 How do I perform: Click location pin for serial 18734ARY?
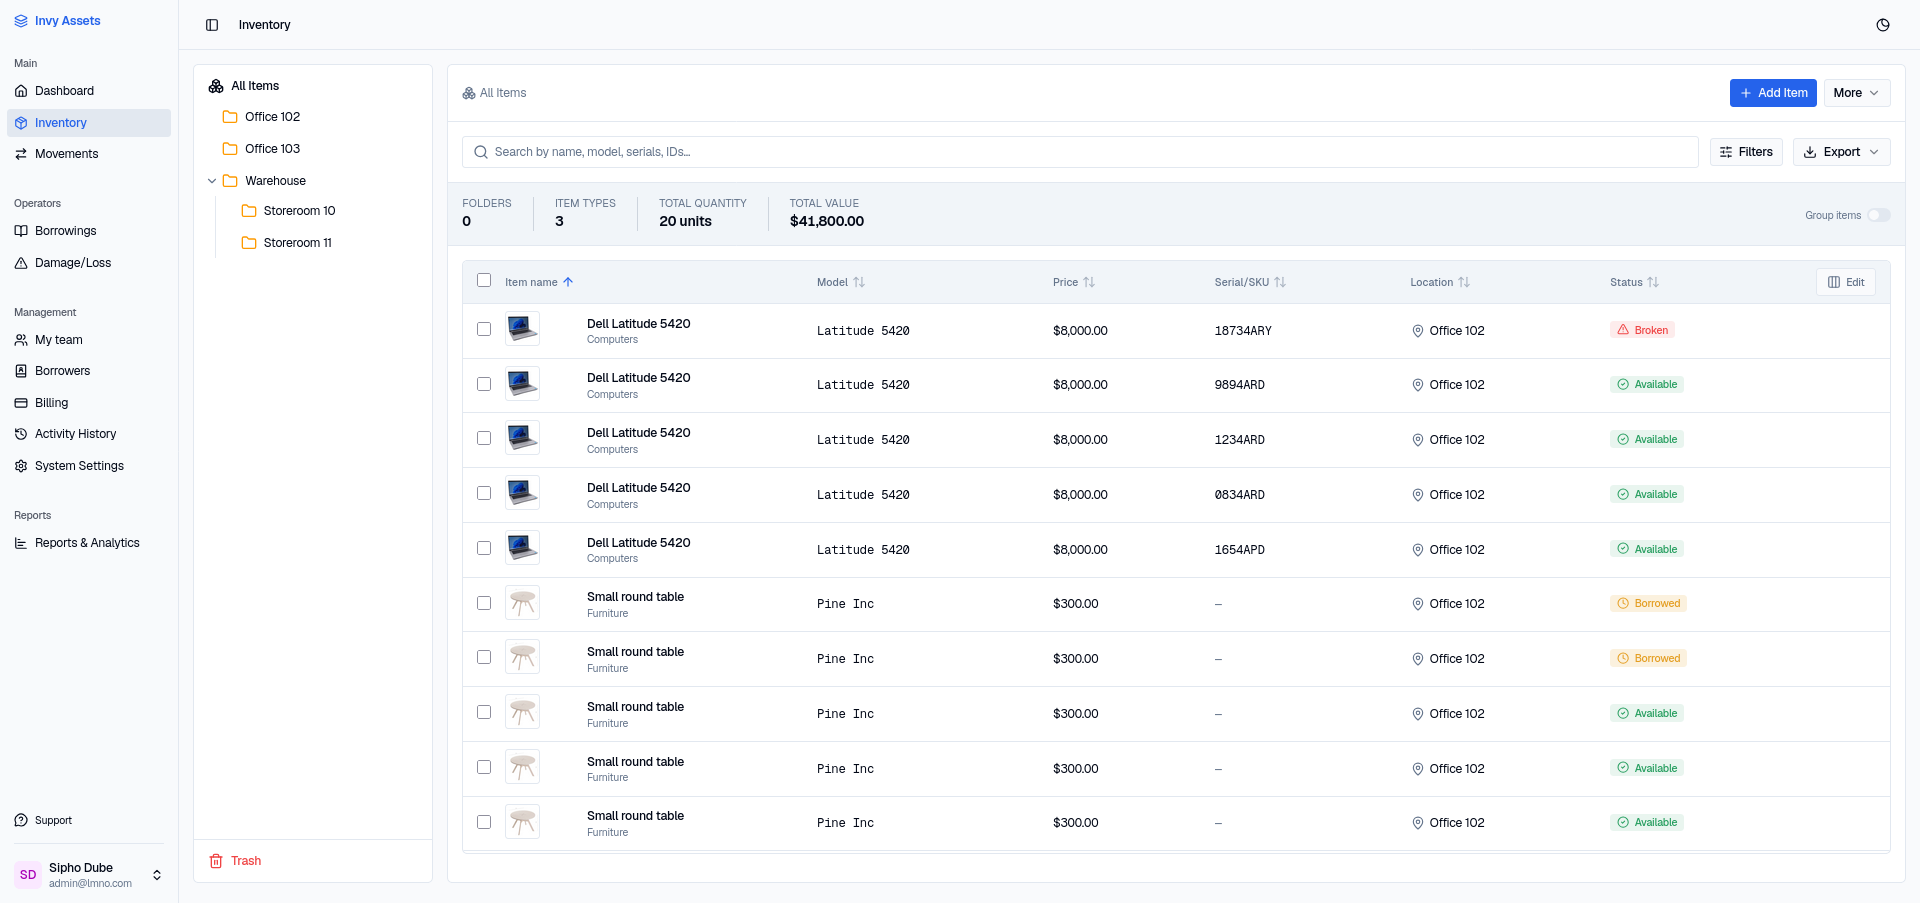[x=1417, y=331]
